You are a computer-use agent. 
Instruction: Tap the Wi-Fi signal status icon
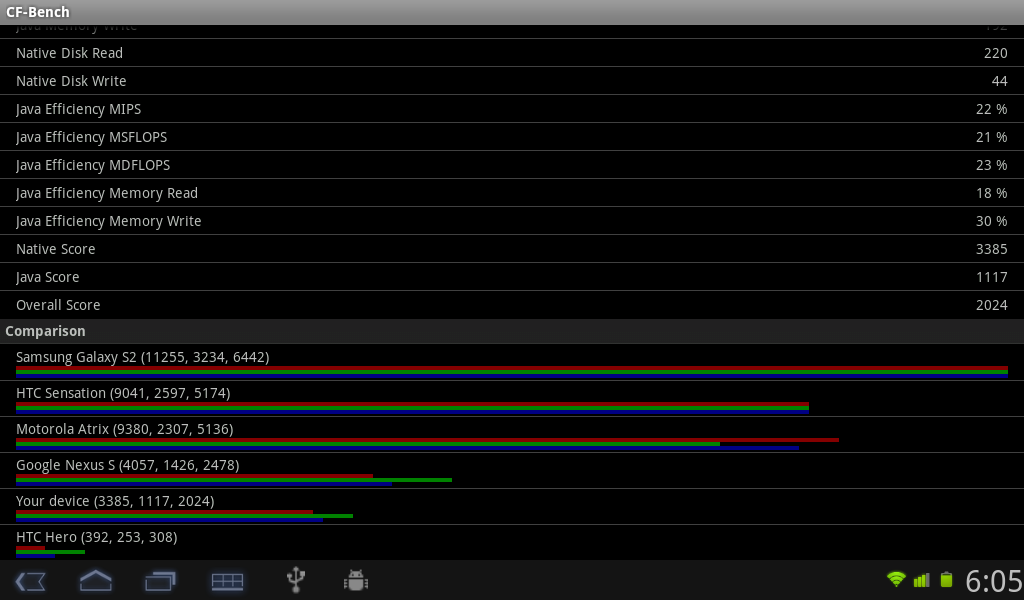point(896,579)
